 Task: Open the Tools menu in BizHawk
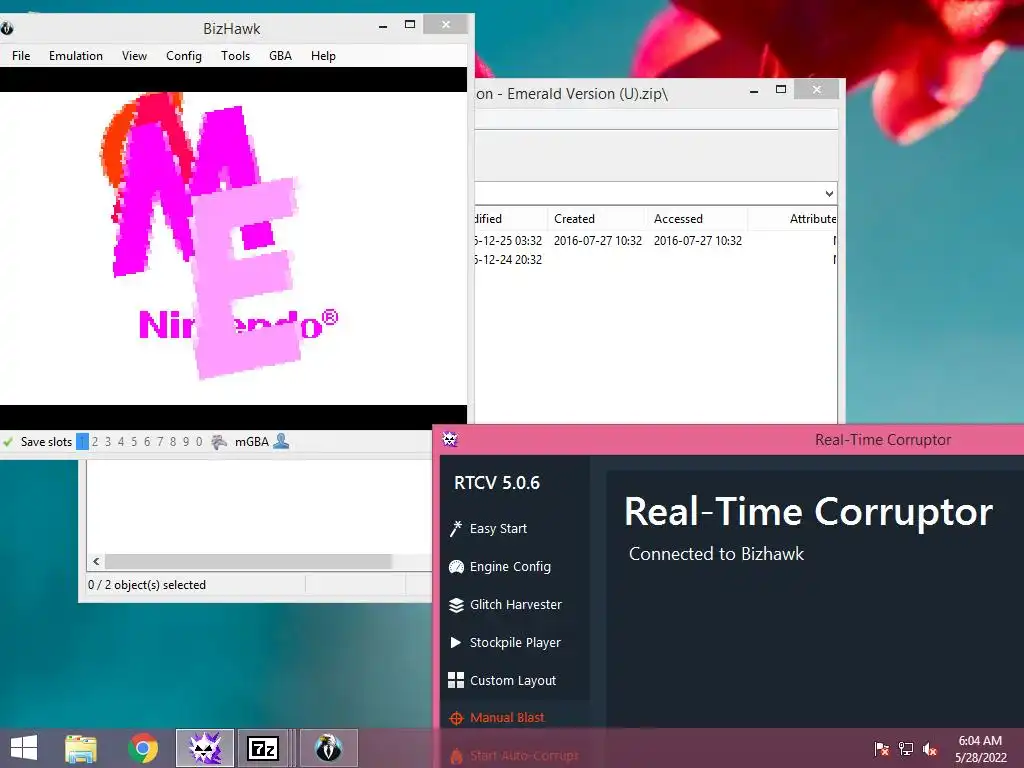pyautogui.click(x=235, y=56)
